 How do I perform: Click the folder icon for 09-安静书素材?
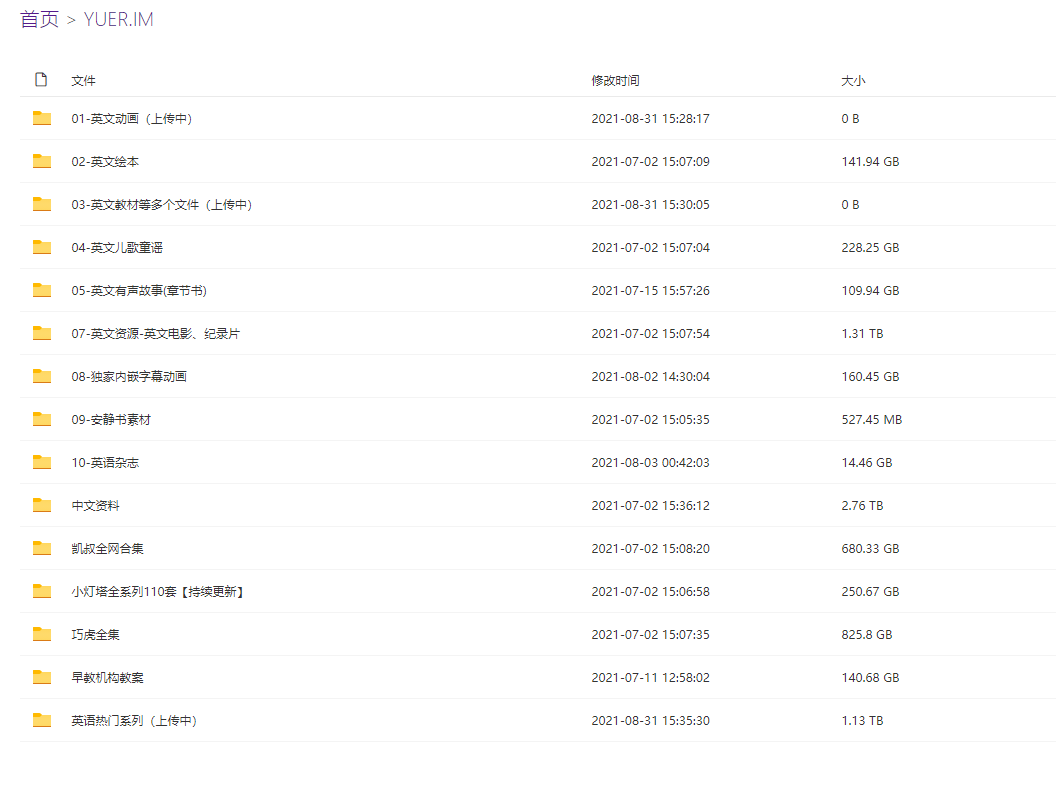point(42,419)
